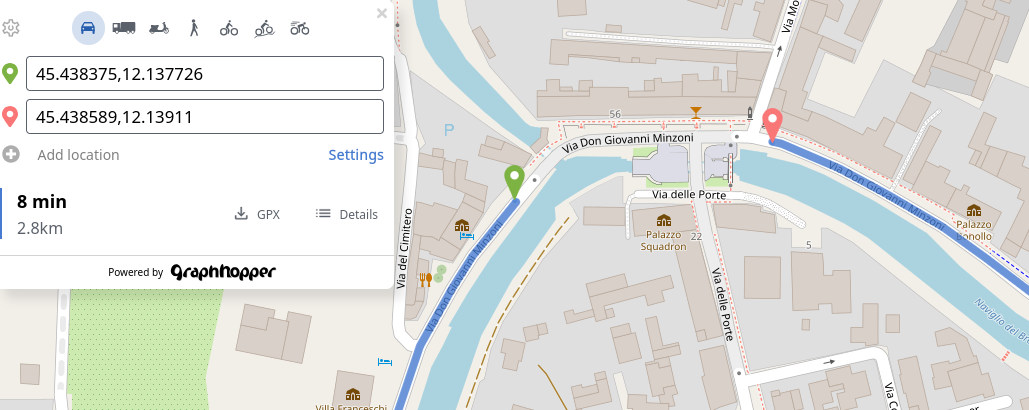Screen dimensions: 1029x410
Task: Edit the start coordinates field
Action: (205, 73)
